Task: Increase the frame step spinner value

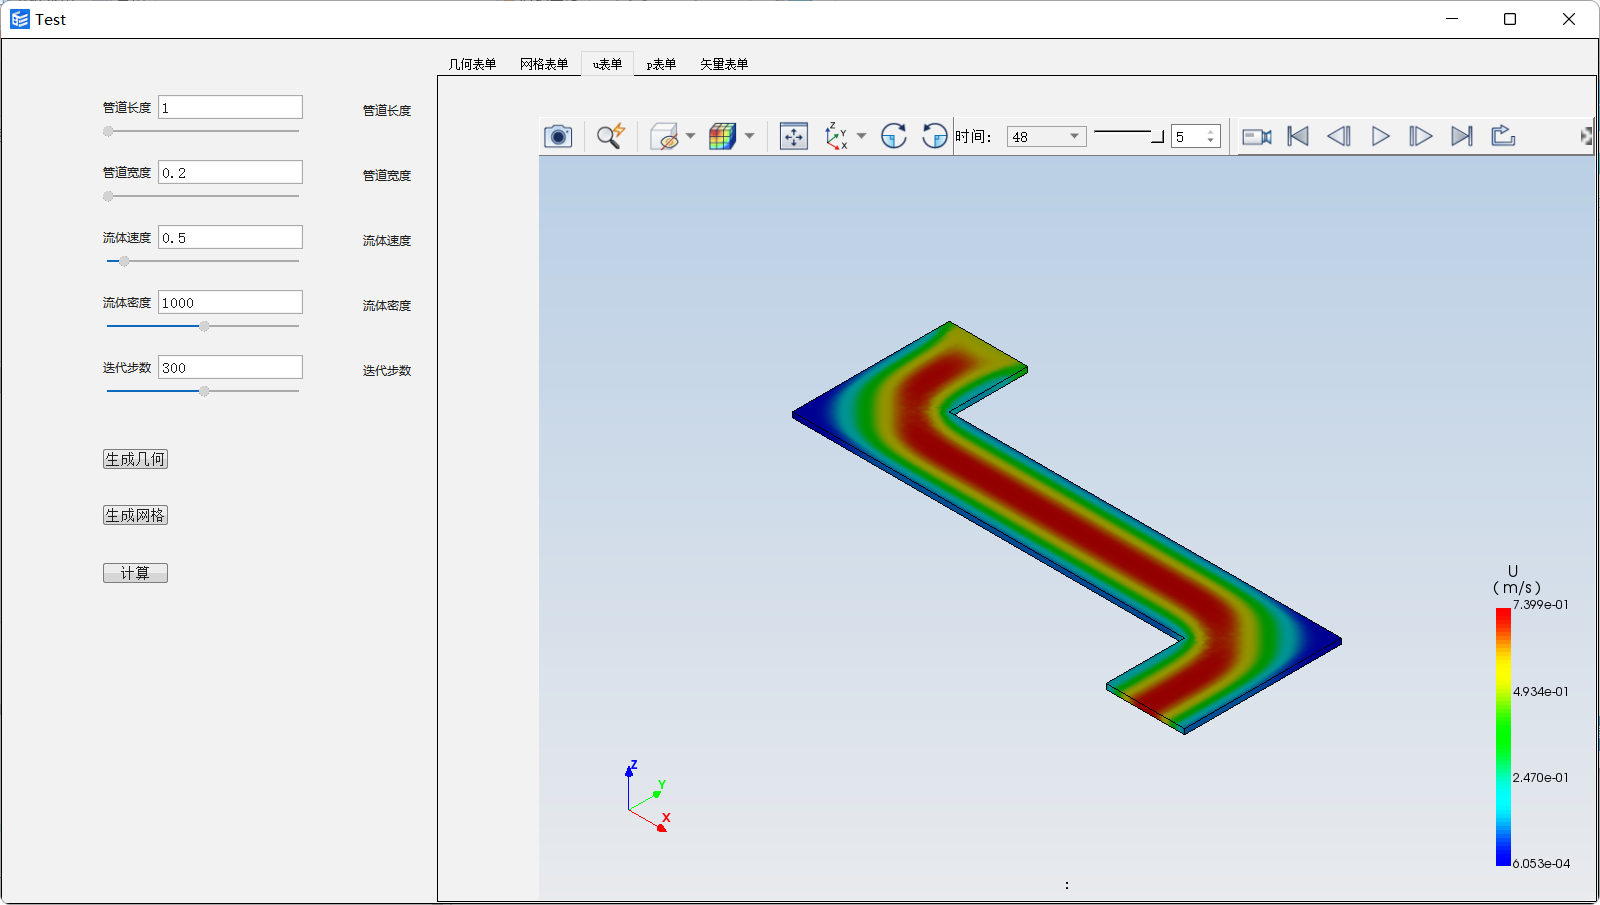Action: pos(1211,132)
